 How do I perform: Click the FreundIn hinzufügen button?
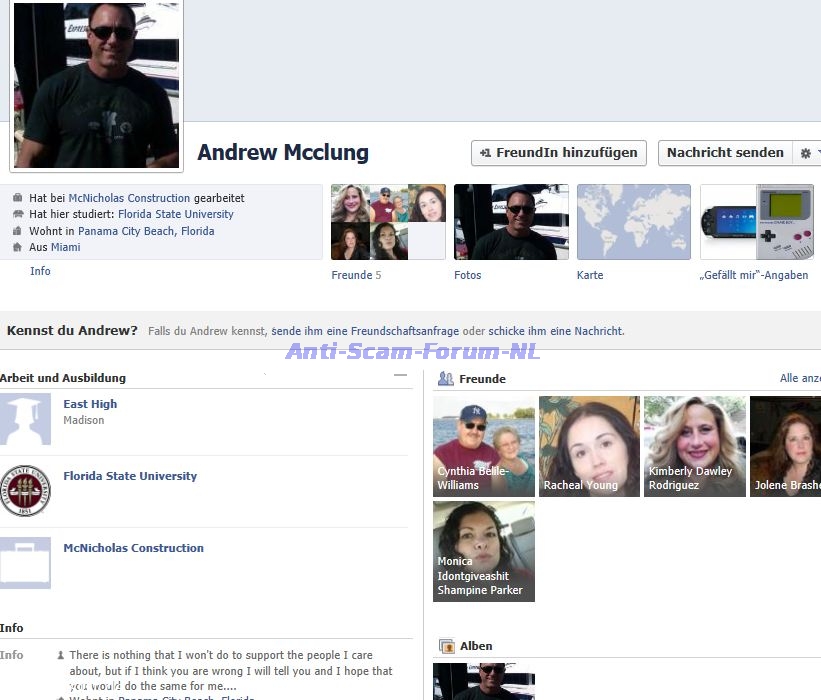[x=558, y=153]
